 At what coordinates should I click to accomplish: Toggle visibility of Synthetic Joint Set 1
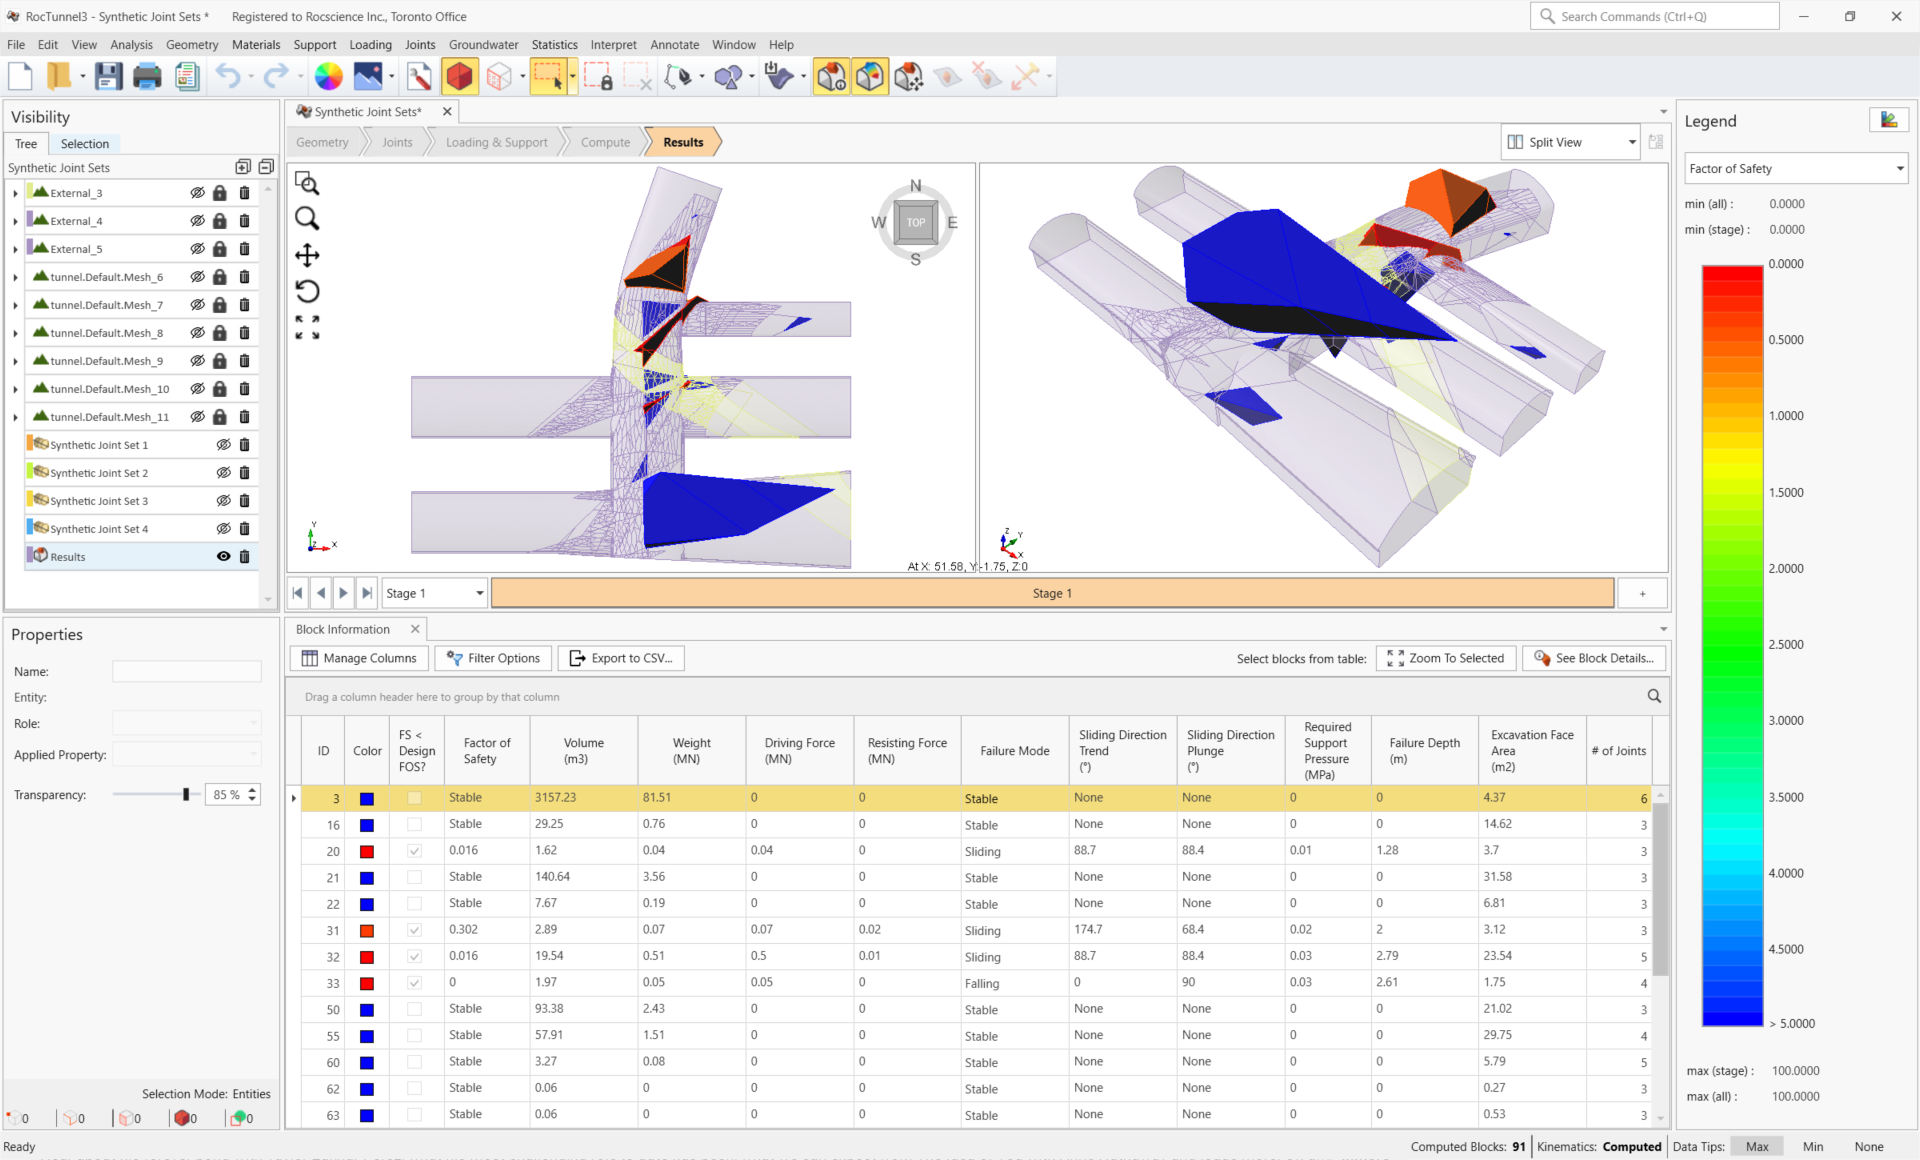pos(222,444)
